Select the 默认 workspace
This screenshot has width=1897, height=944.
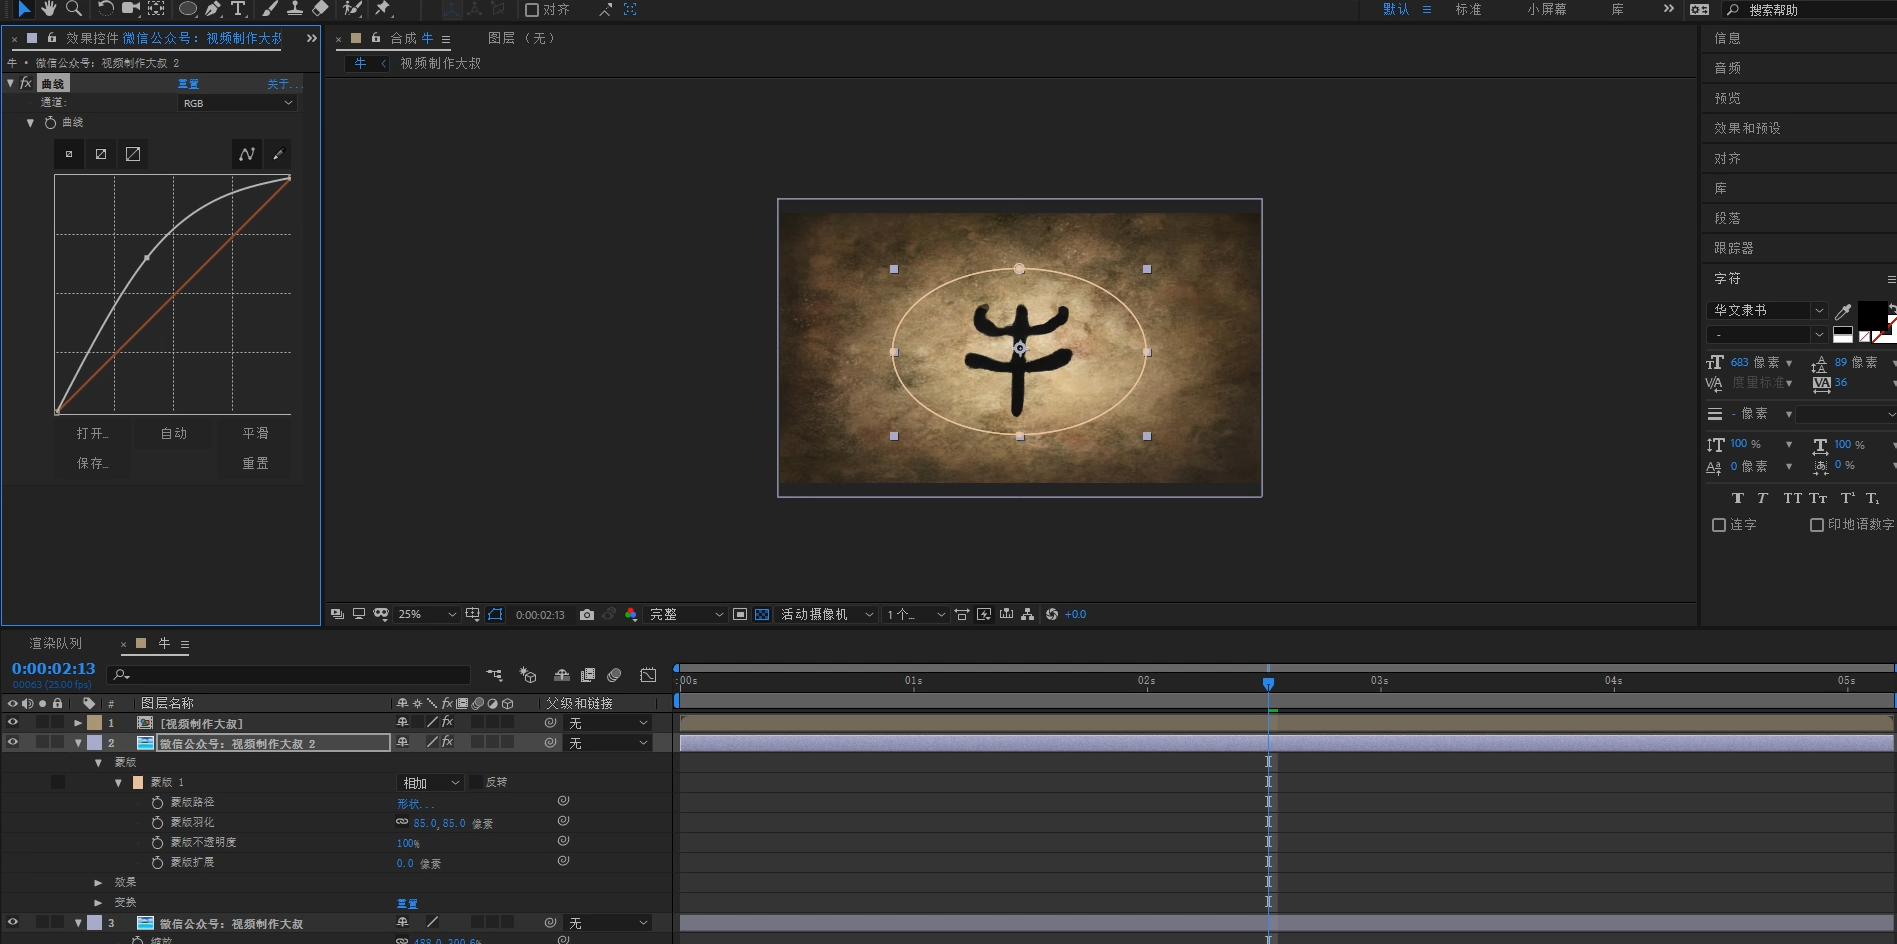(1396, 9)
